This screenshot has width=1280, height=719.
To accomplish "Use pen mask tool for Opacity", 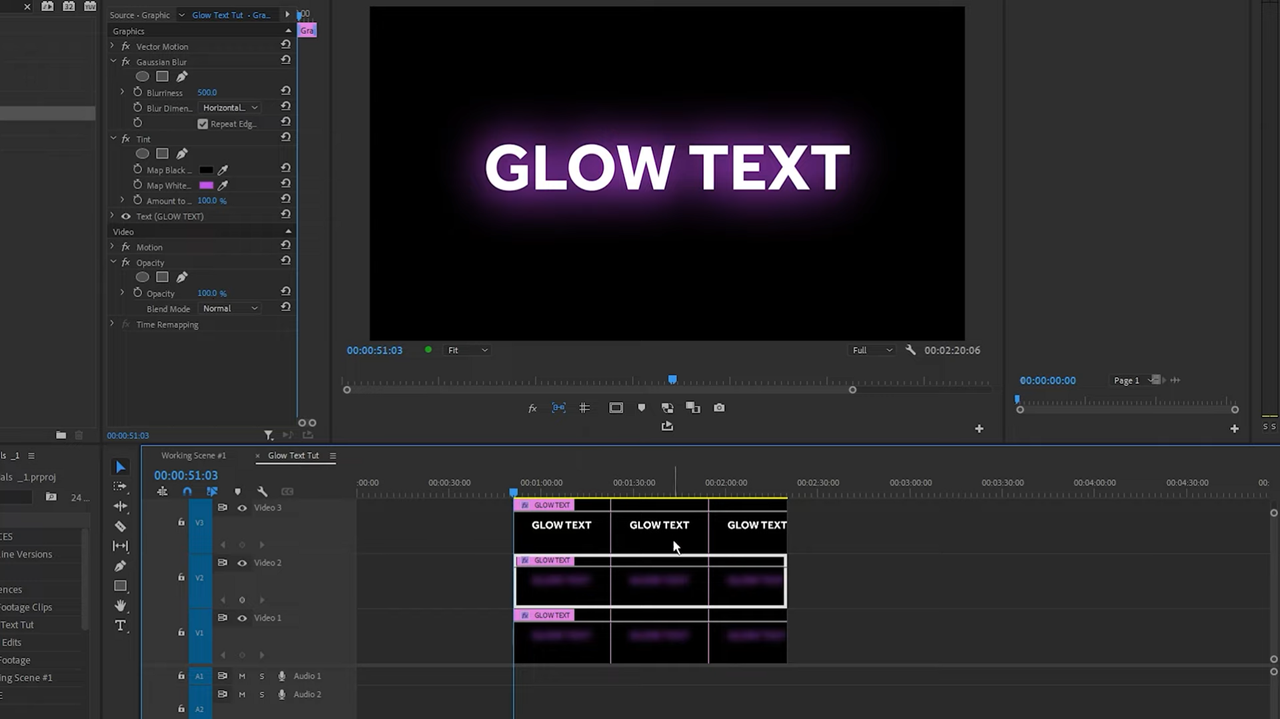I will pos(181,277).
